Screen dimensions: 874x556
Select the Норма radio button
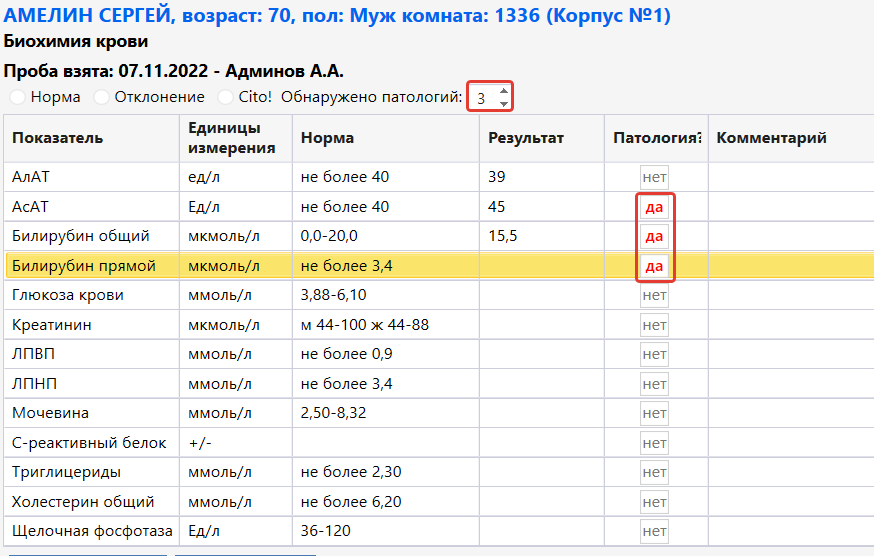tap(18, 97)
